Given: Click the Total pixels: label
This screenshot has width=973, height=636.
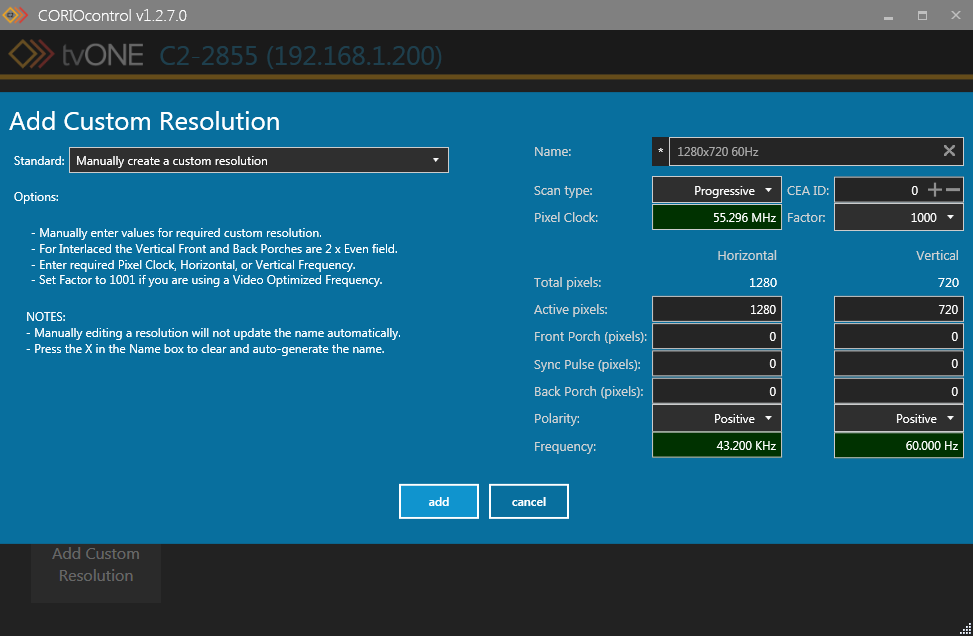Looking at the screenshot, I should (x=567, y=282).
